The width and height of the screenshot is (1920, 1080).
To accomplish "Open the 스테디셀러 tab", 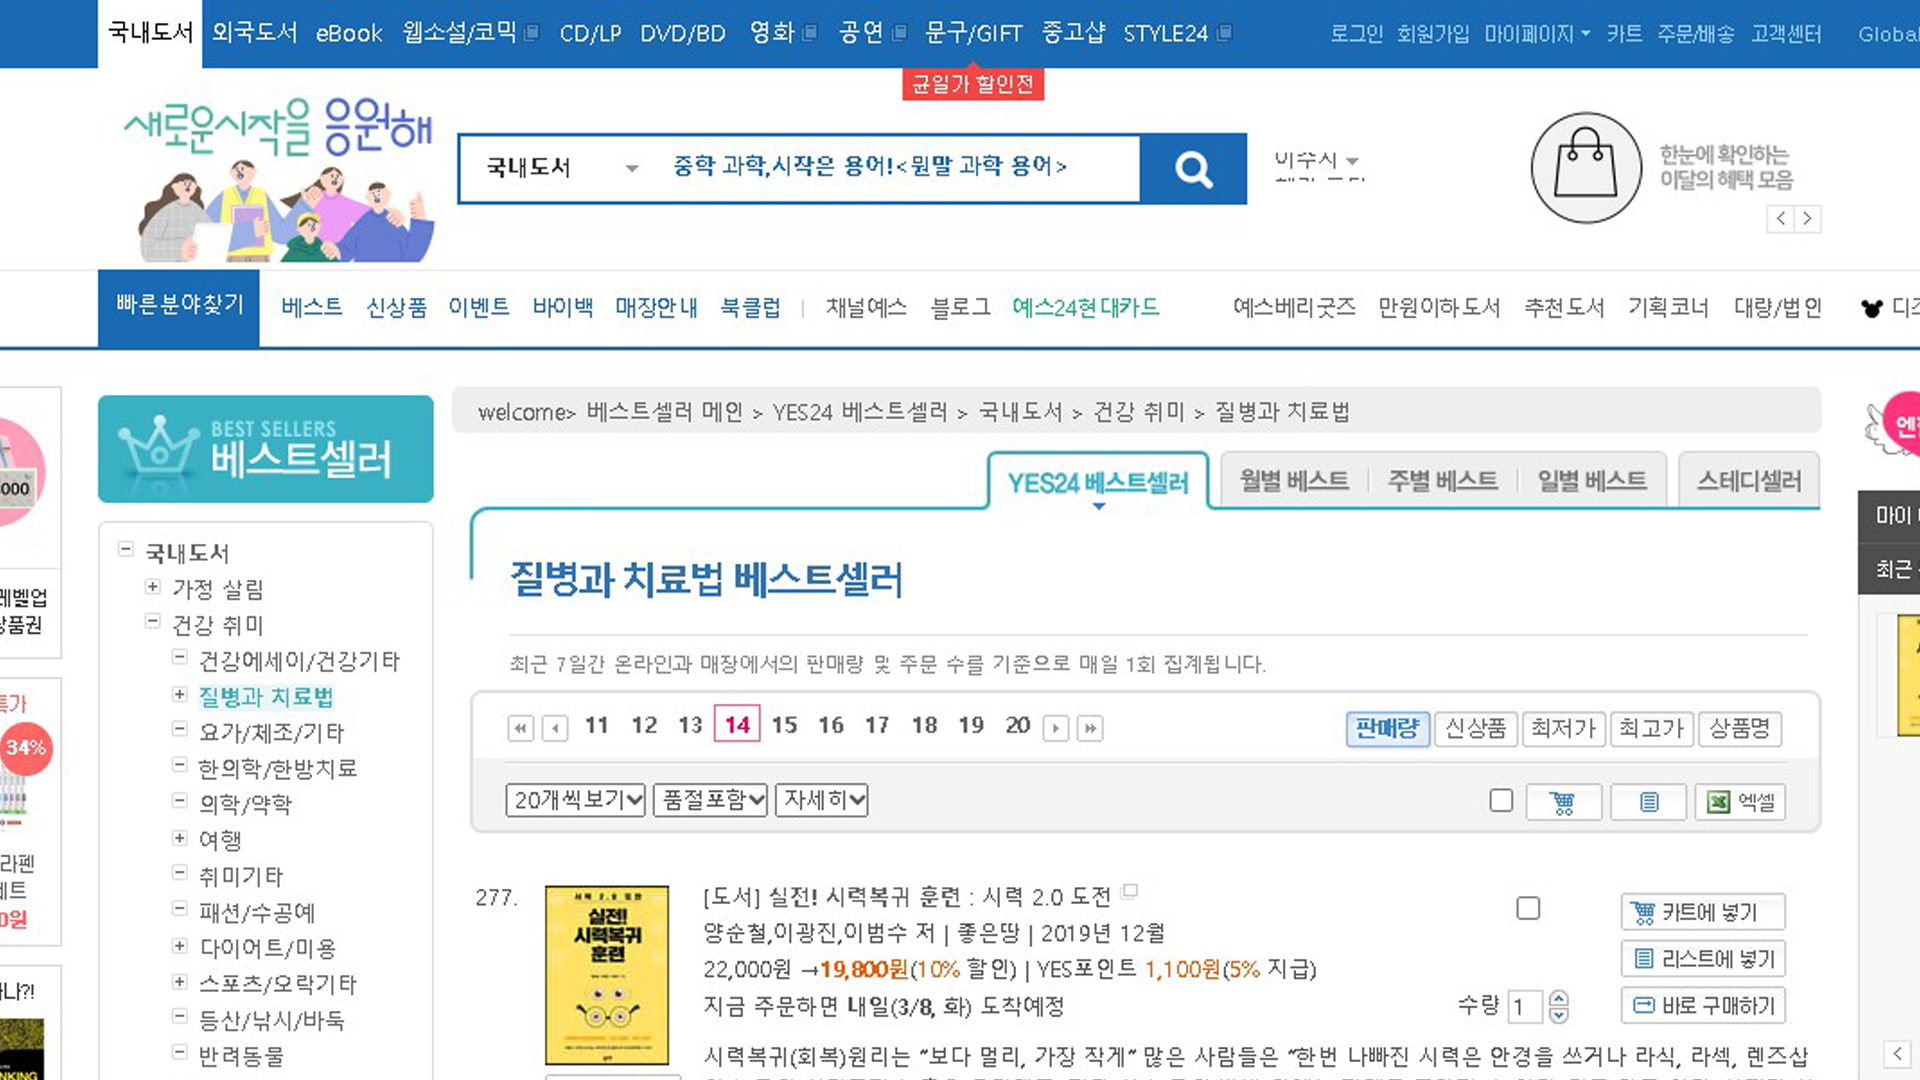I will (1749, 481).
